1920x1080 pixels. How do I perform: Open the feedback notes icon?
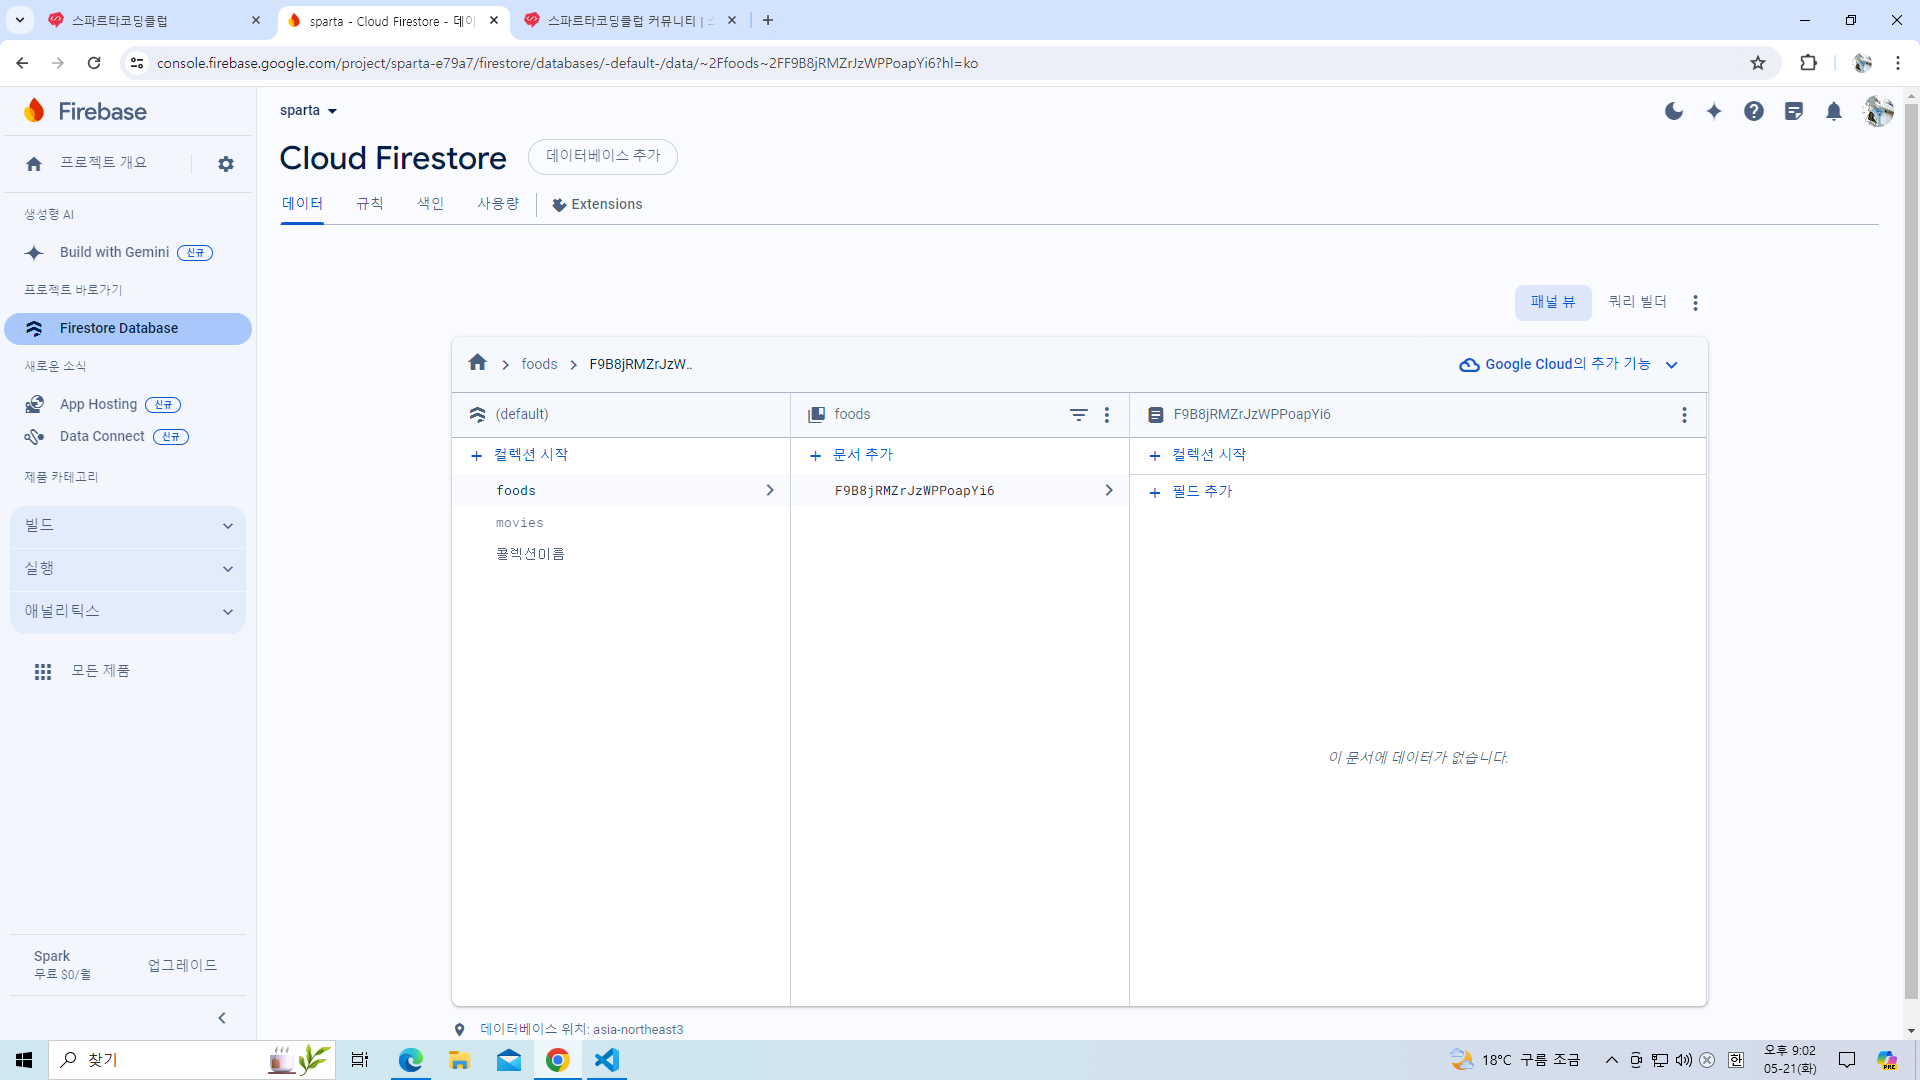point(1794,111)
